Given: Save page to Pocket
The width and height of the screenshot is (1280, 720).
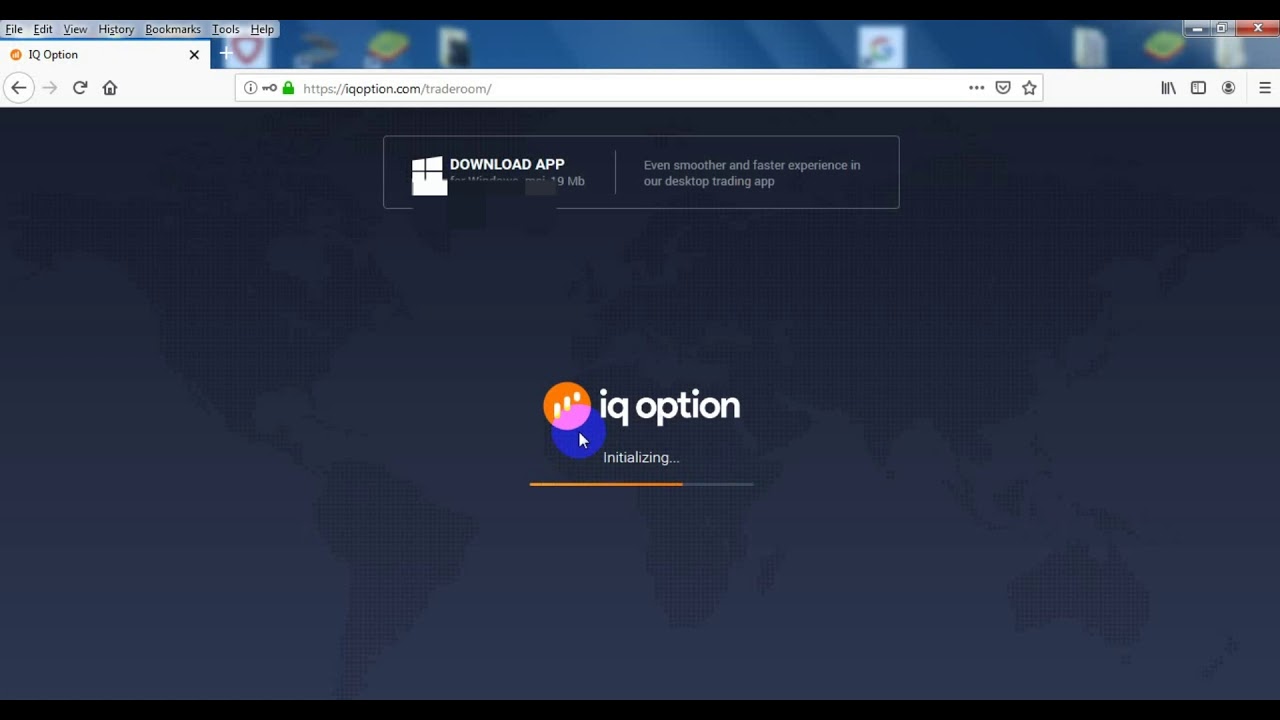Looking at the screenshot, I should click(x=1003, y=88).
